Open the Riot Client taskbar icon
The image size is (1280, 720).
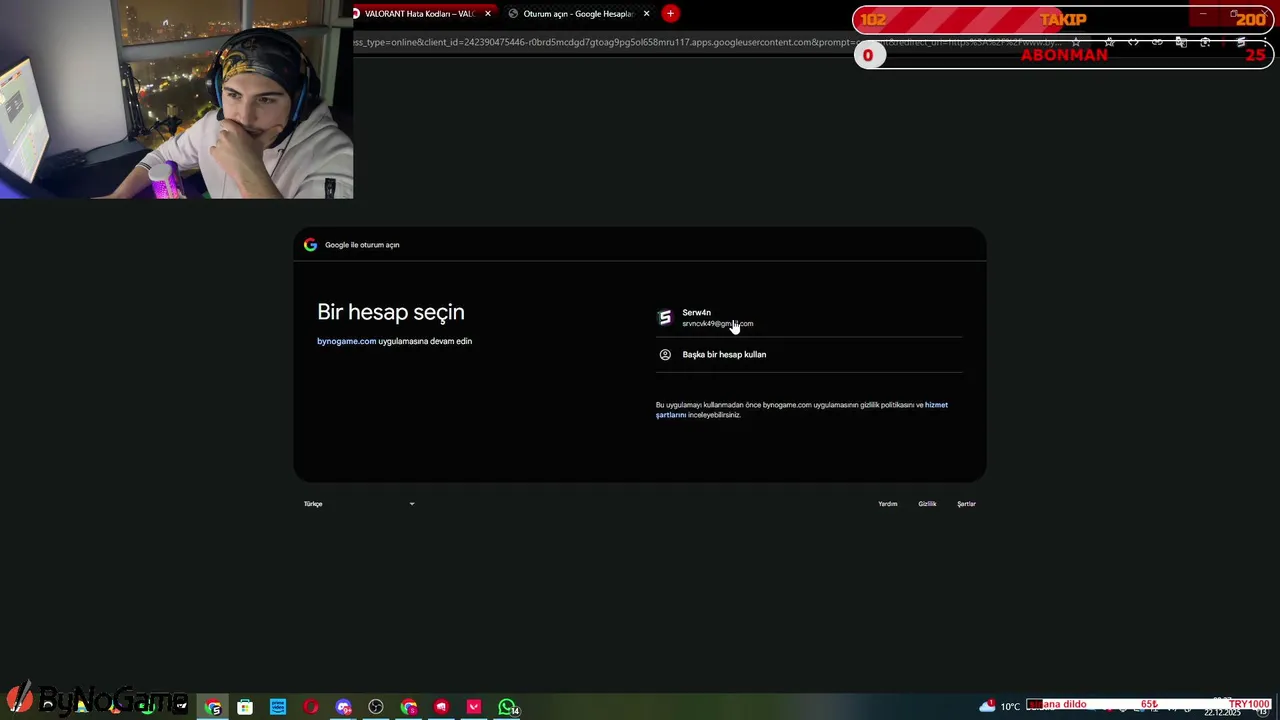[441, 707]
